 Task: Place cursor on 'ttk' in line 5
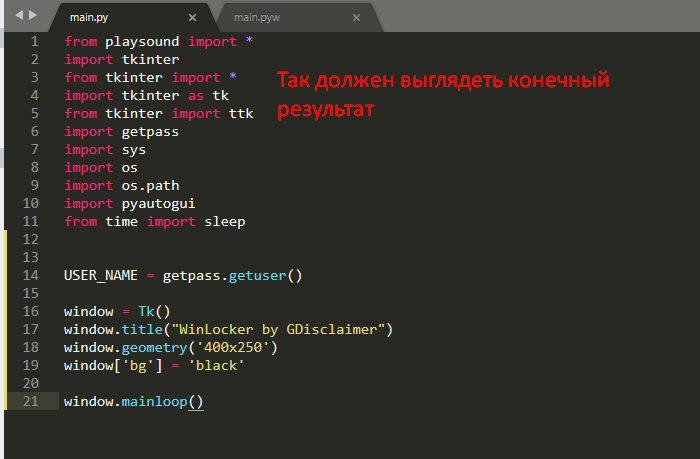click(241, 113)
